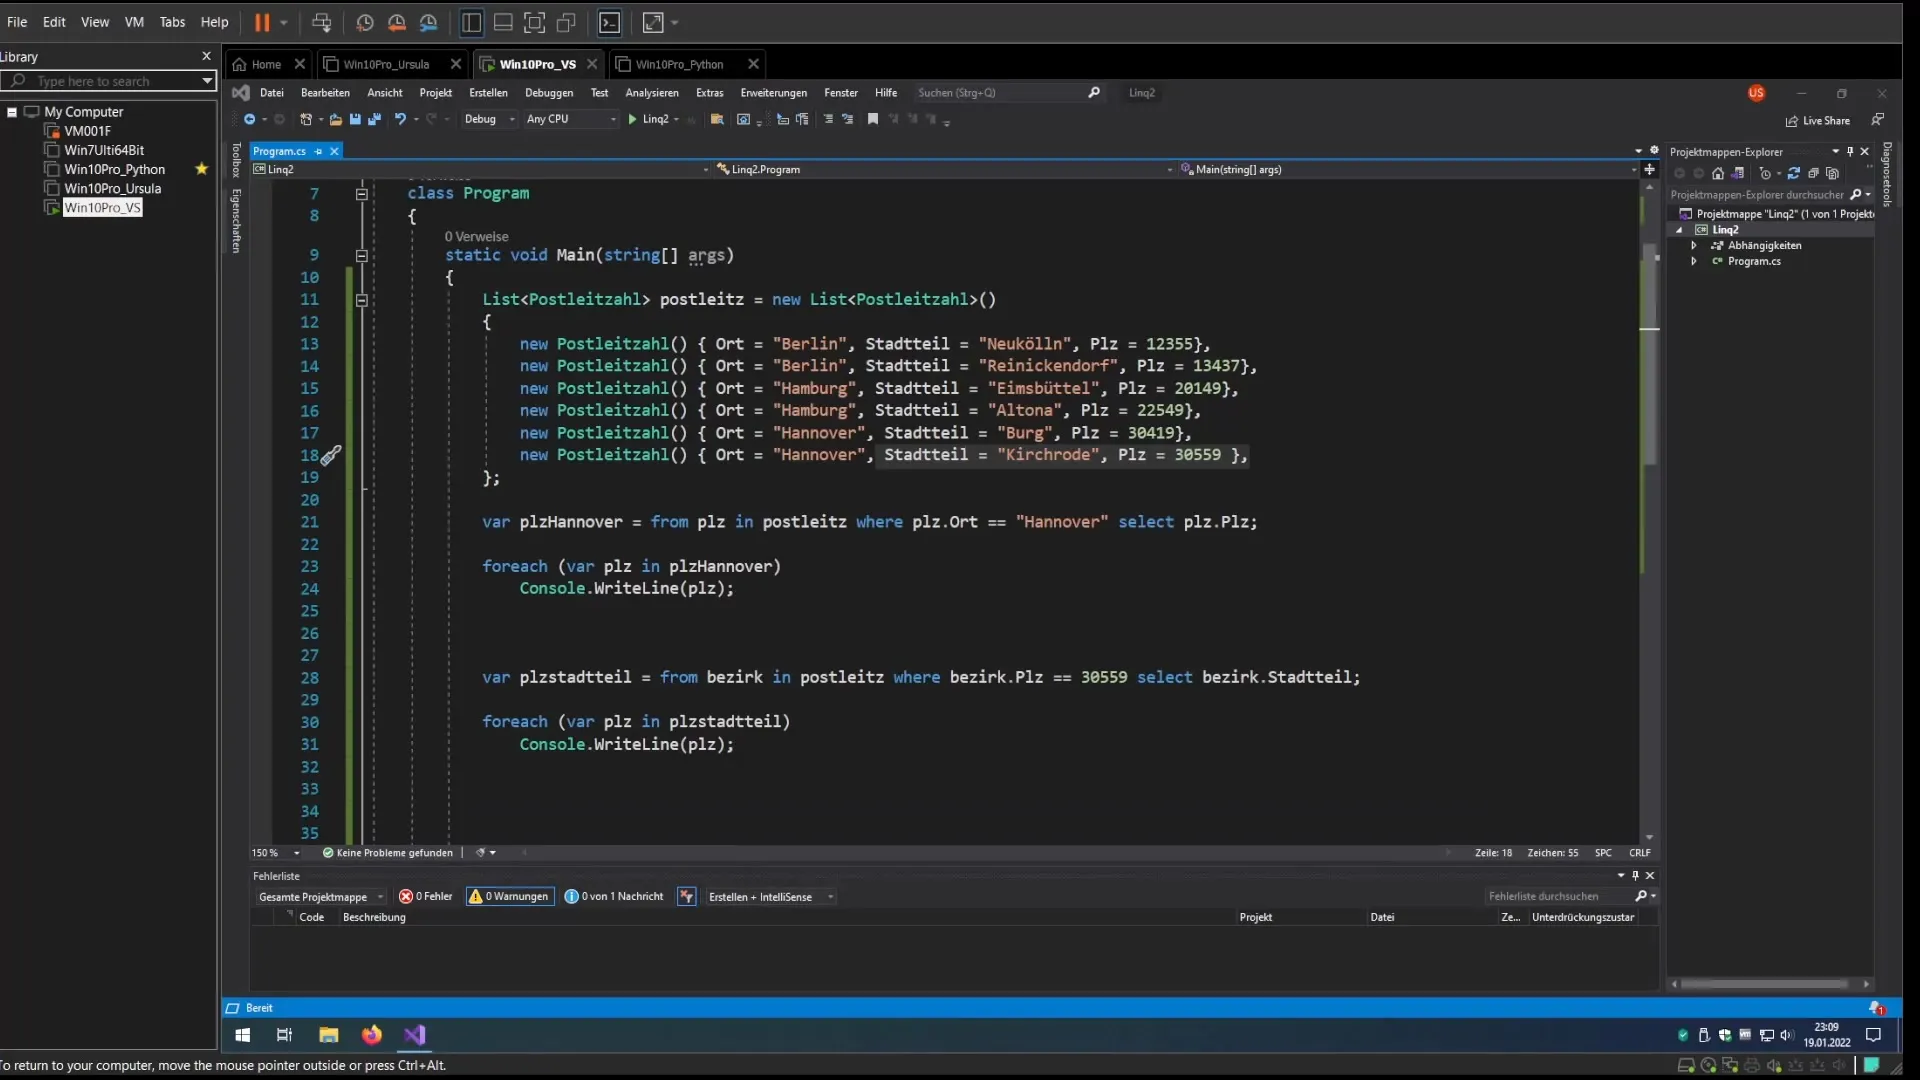
Task: Toggle the VMware console view button
Action: click(x=610, y=22)
